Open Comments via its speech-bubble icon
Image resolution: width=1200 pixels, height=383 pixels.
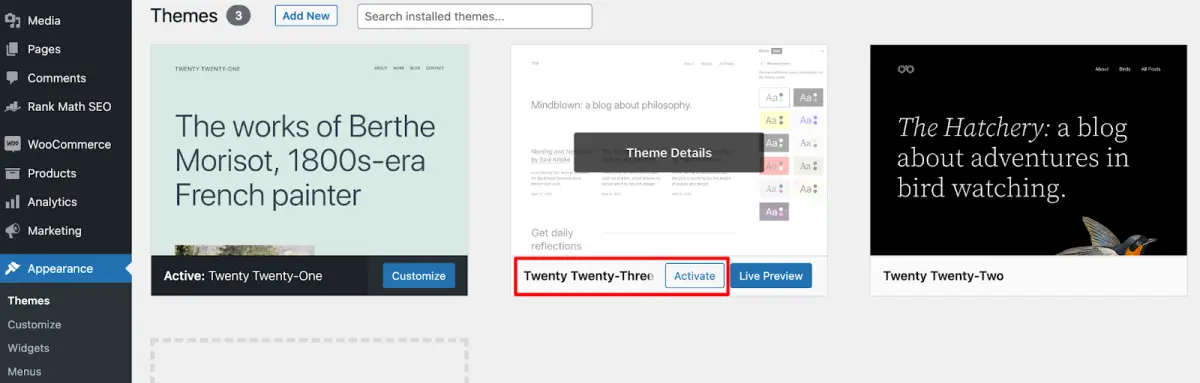tap(13, 78)
